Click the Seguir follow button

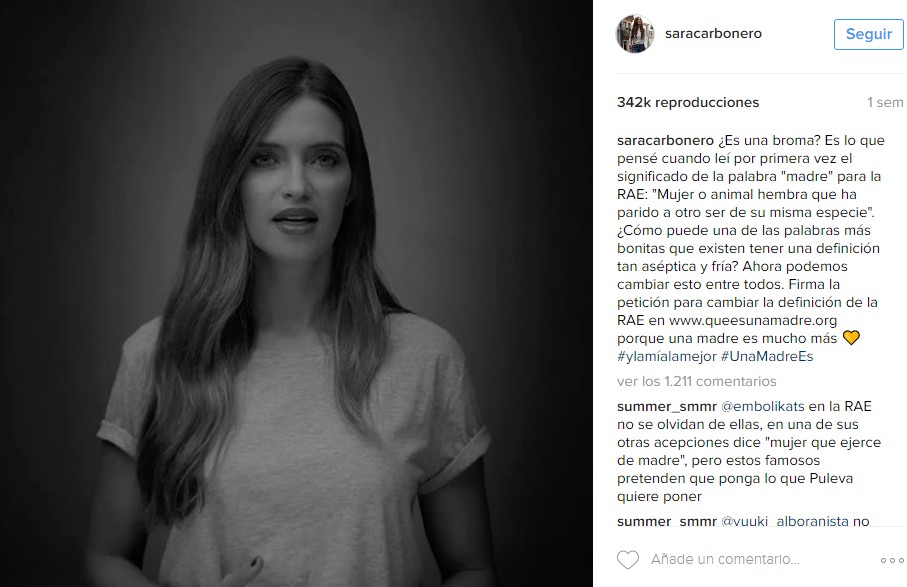click(x=868, y=34)
